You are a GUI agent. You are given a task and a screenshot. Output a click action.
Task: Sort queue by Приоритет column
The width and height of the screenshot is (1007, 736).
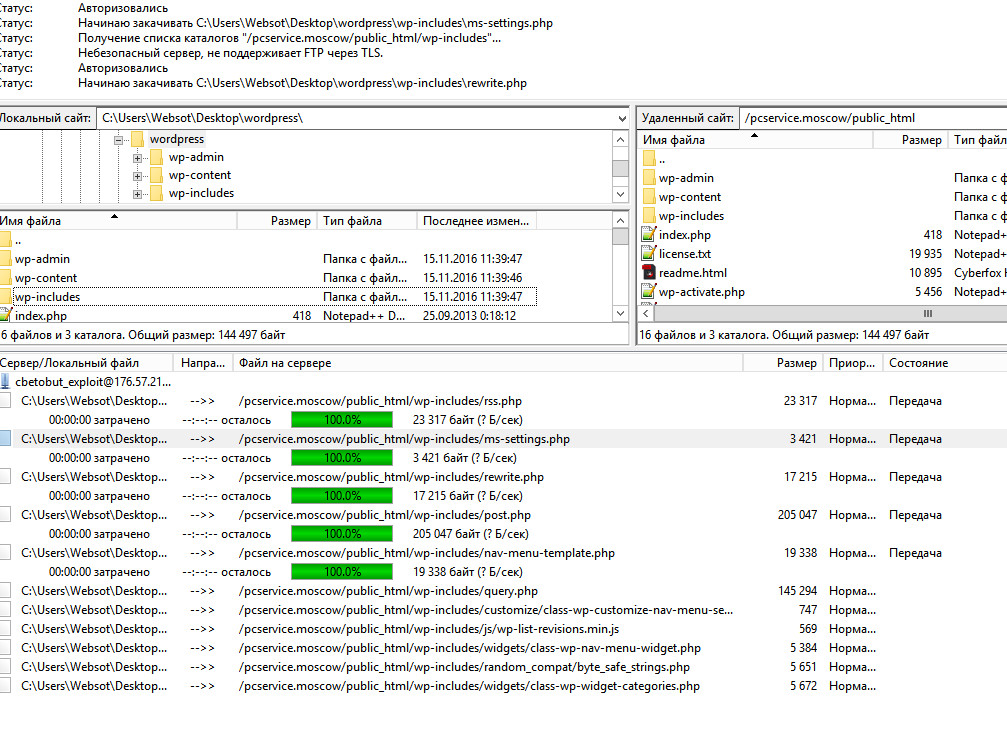click(852, 363)
